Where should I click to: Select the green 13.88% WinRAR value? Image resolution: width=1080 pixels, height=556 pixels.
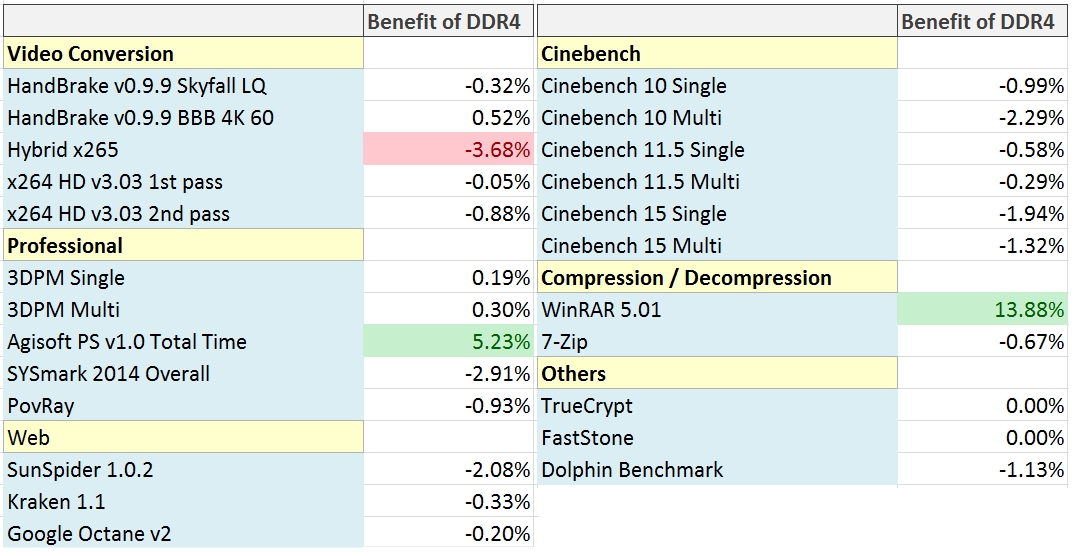point(982,310)
